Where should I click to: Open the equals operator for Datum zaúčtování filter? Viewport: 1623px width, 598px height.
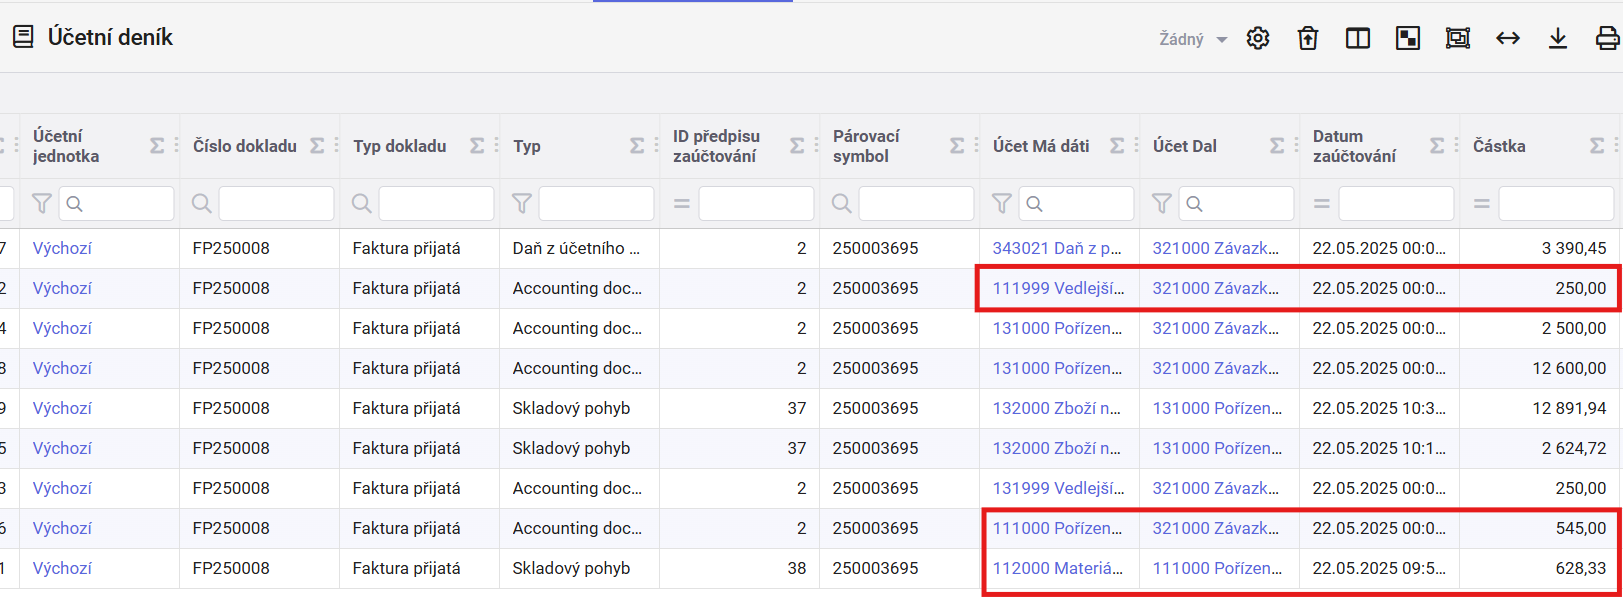(x=1321, y=204)
